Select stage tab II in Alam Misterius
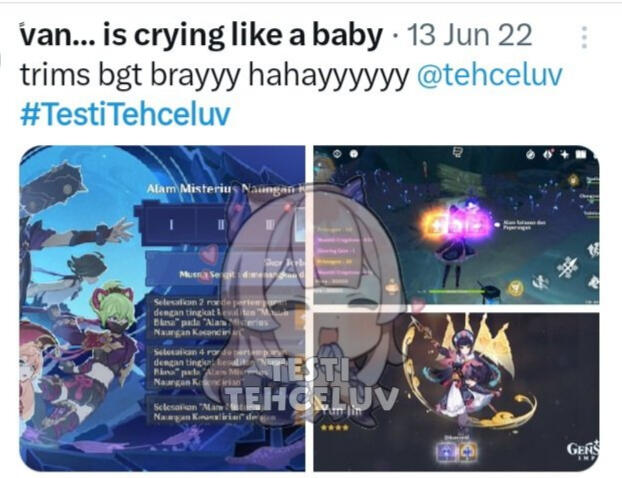 (x=221, y=225)
